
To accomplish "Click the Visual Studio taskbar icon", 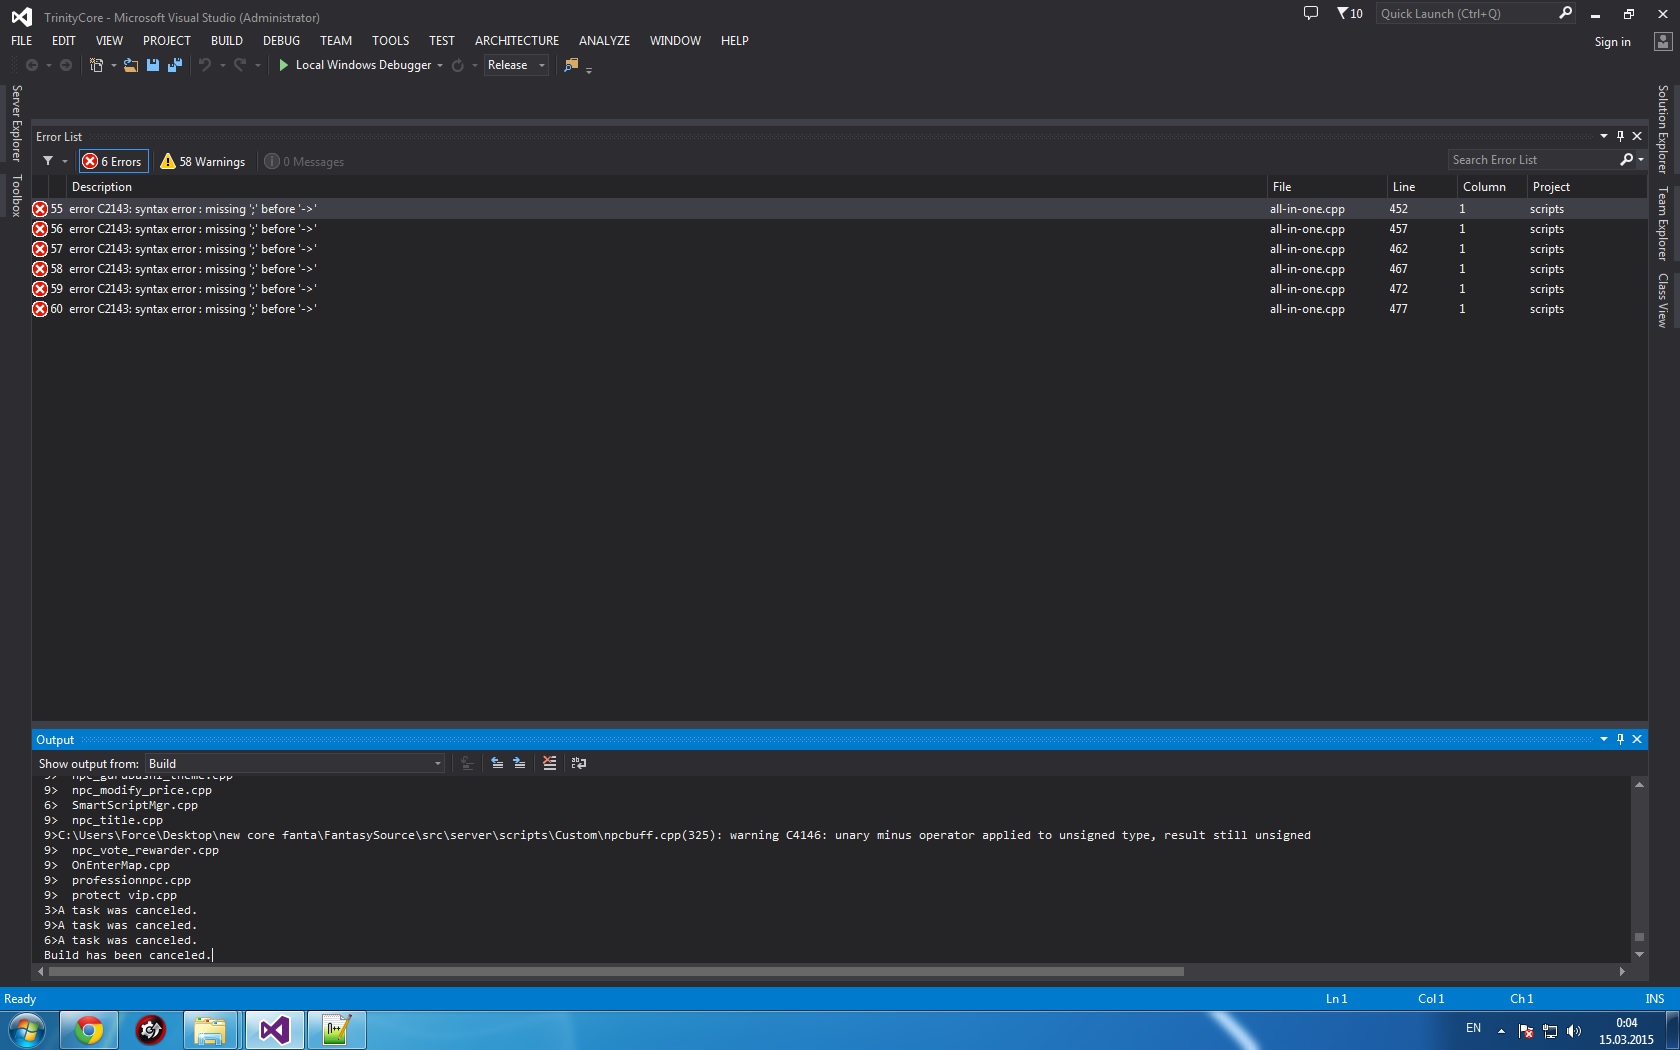I will click(275, 1029).
